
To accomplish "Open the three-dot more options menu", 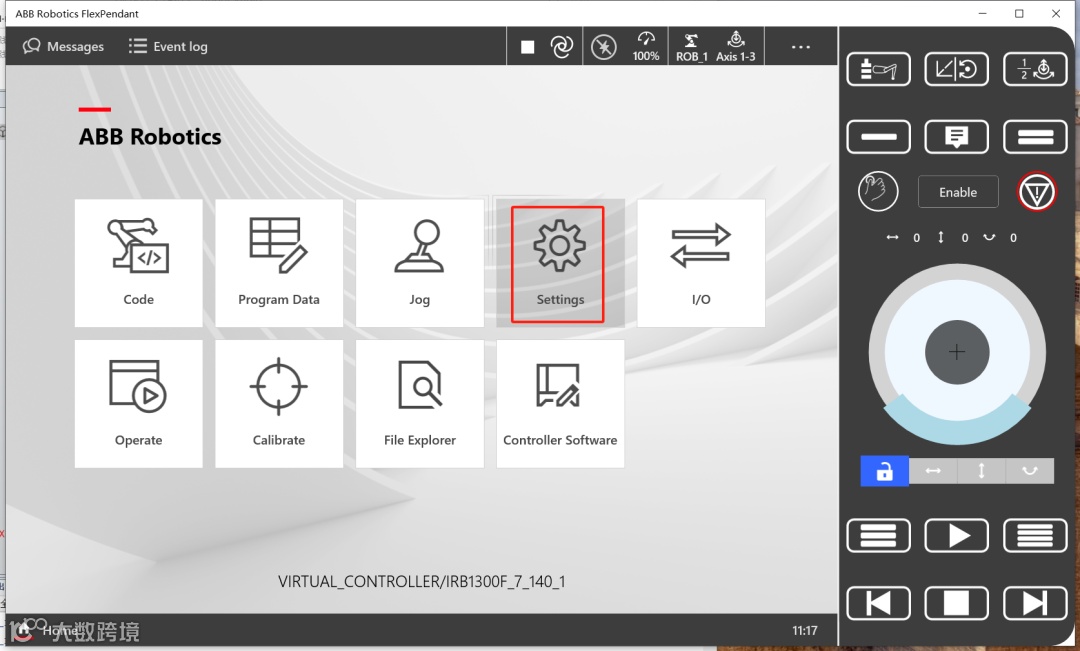I will click(800, 47).
